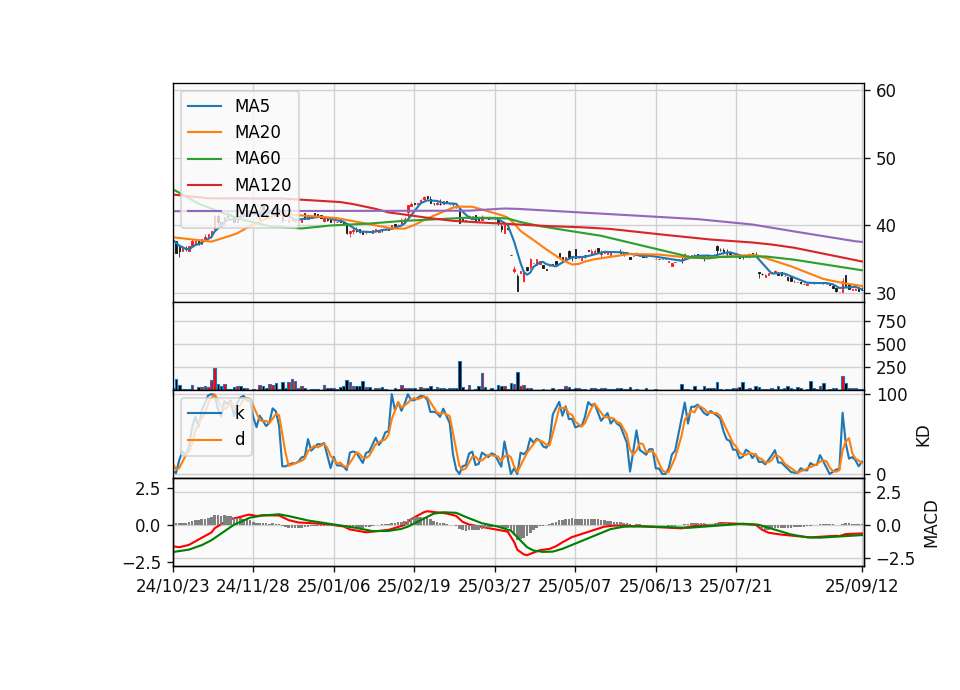Click the d legend label in KD panel

pos(240,439)
